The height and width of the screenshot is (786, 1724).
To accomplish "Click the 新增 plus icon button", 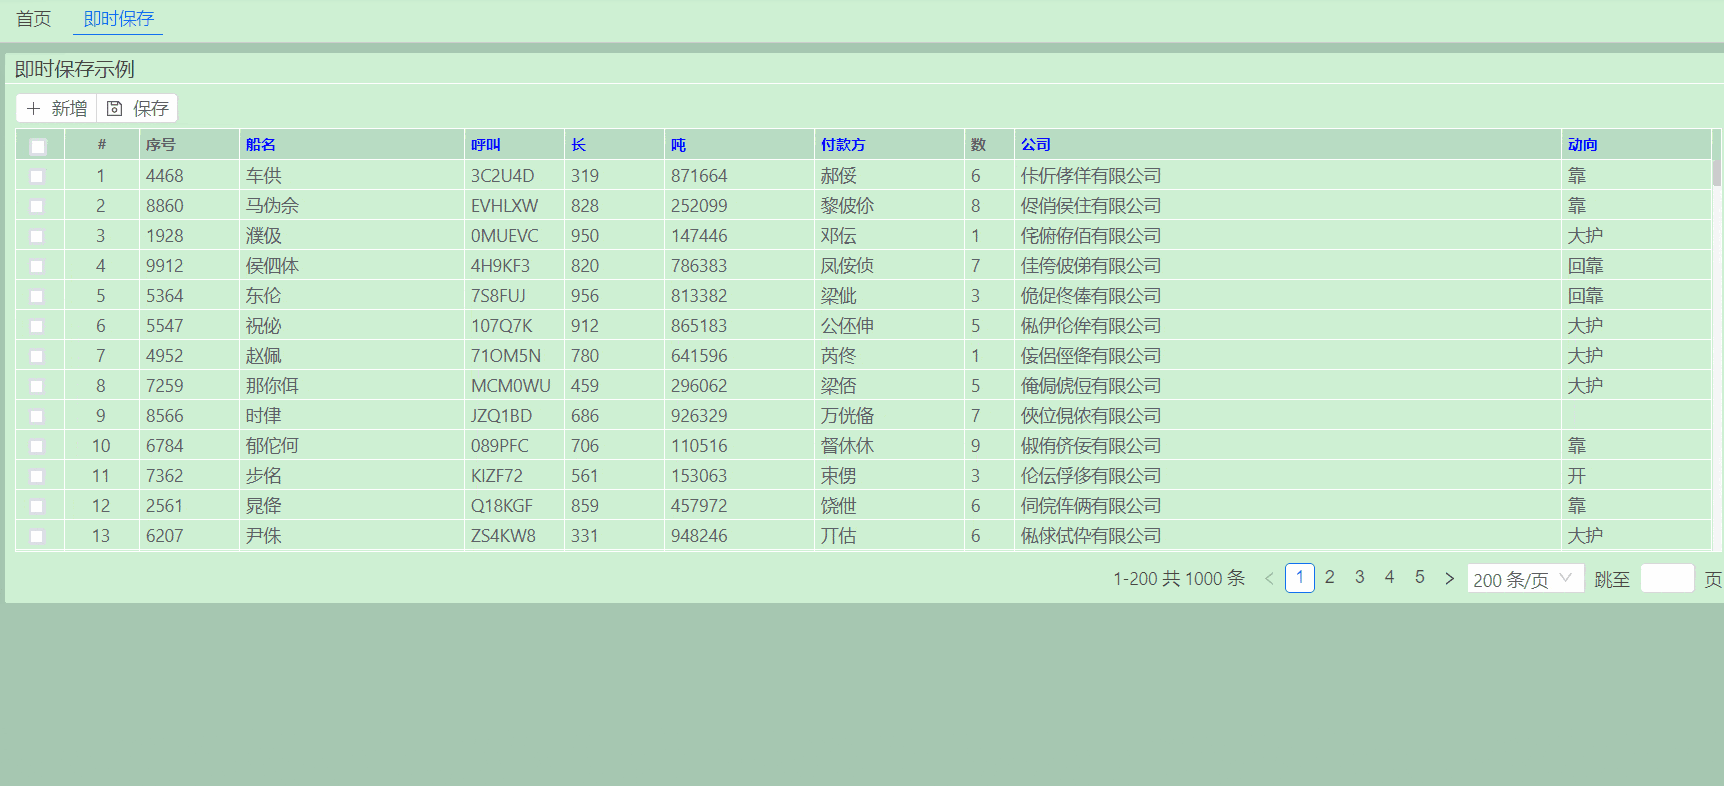I will pyautogui.click(x=56, y=108).
